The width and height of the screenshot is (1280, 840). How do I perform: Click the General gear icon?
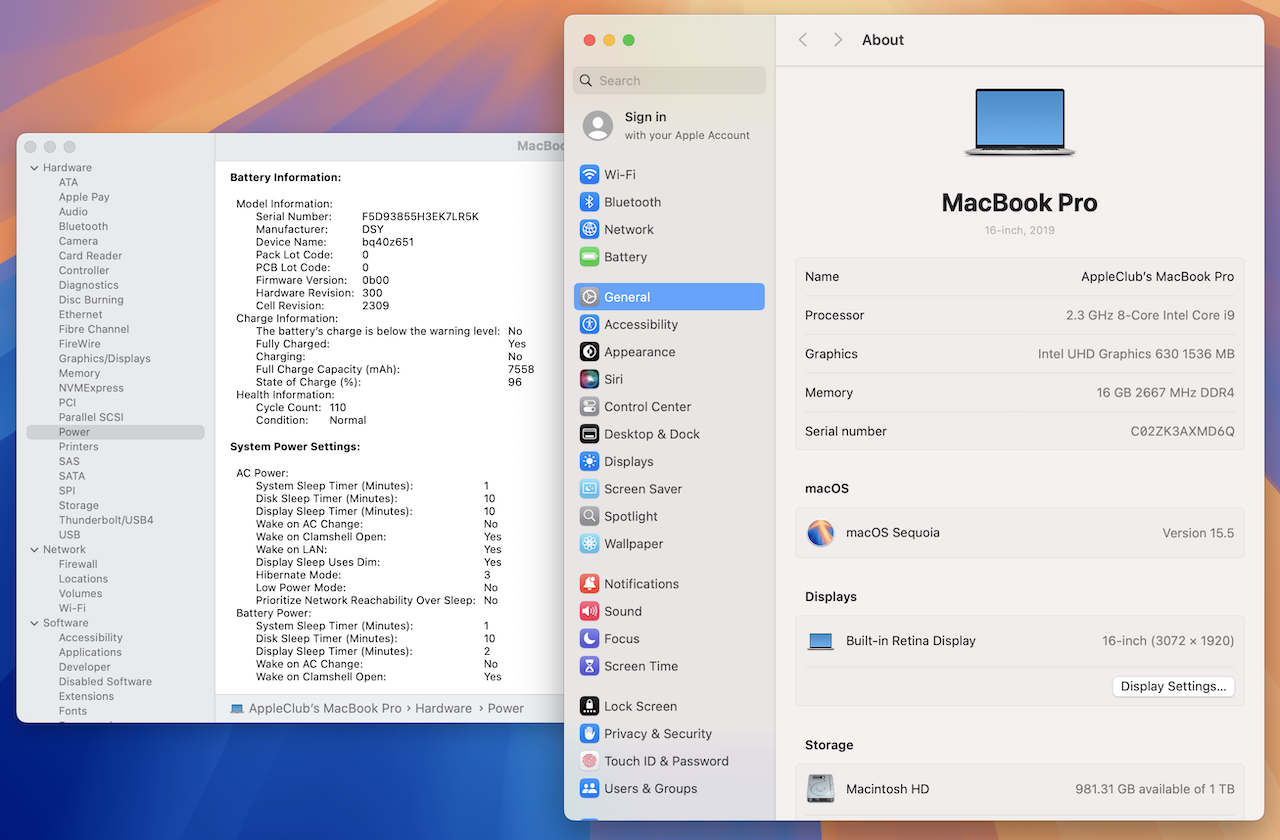pyautogui.click(x=589, y=297)
